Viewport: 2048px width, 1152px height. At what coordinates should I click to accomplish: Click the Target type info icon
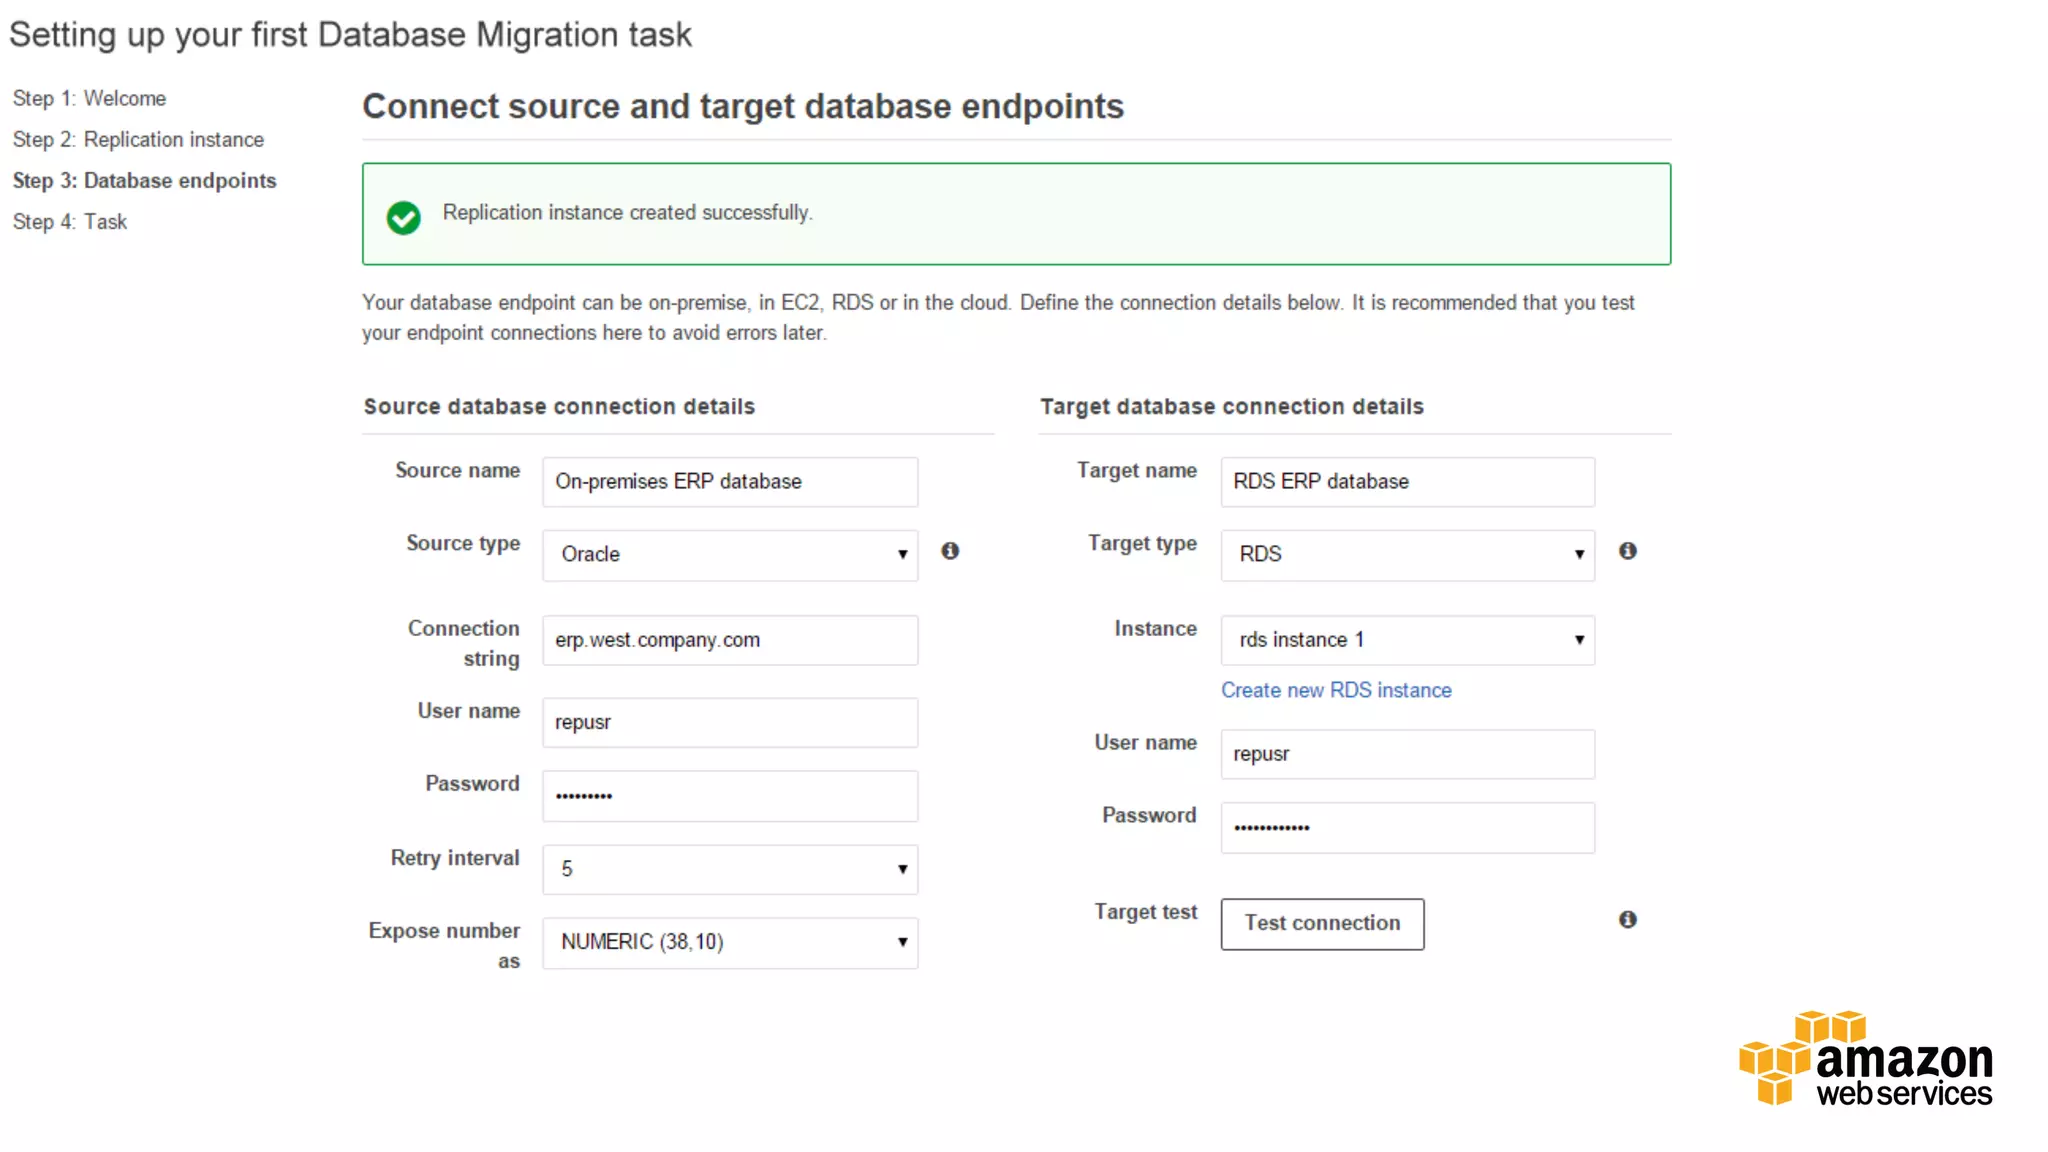click(1628, 551)
